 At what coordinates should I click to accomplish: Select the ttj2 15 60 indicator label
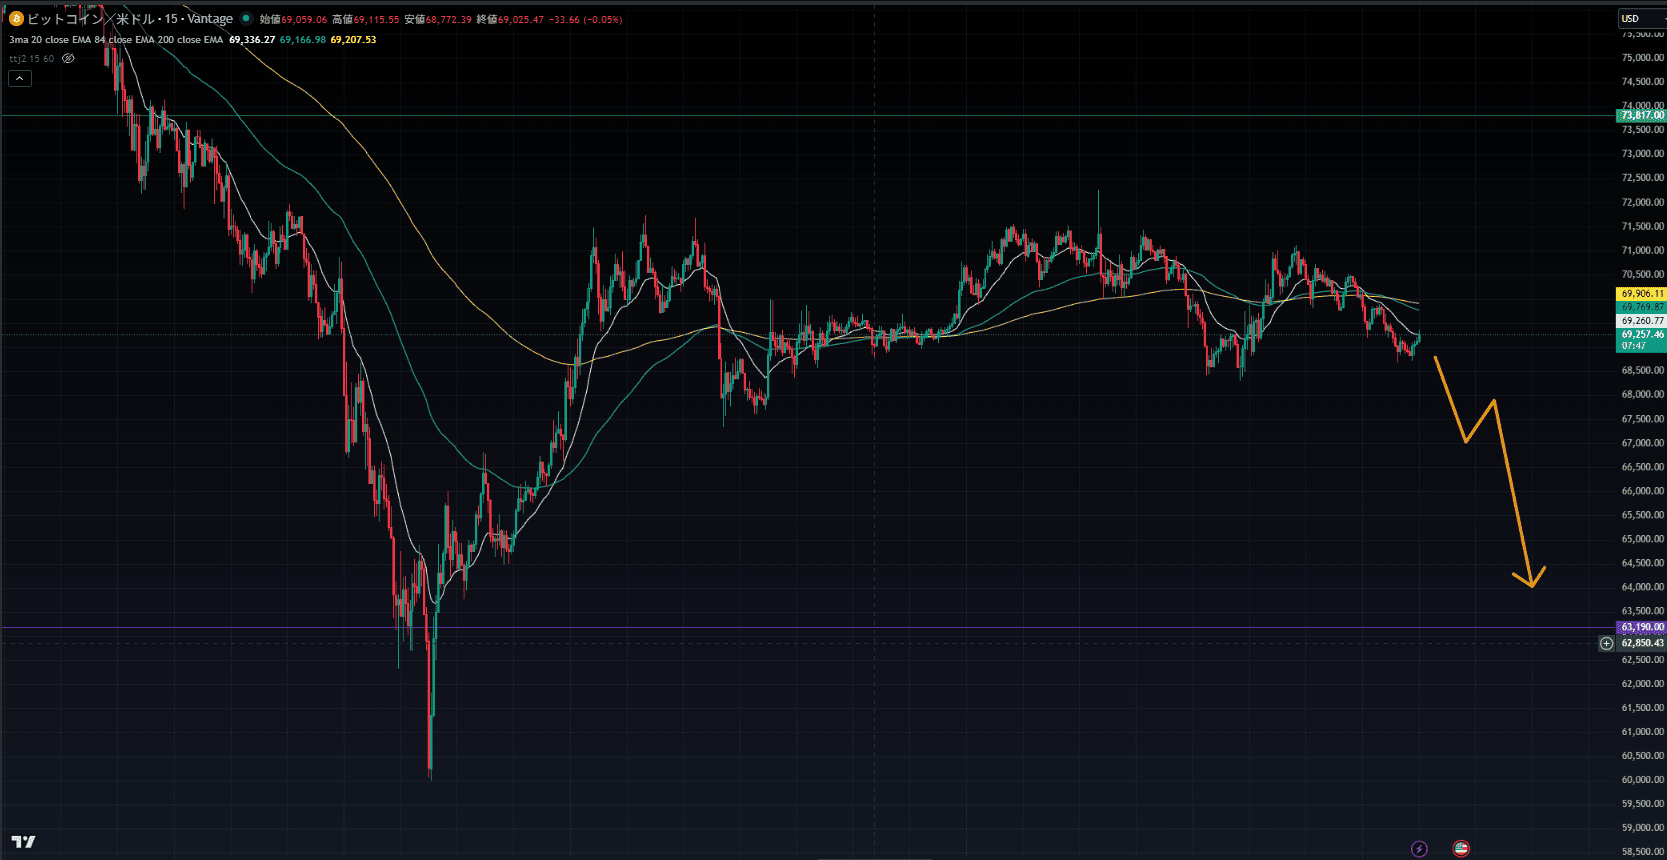pyautogui.click(x=32, y=59)
